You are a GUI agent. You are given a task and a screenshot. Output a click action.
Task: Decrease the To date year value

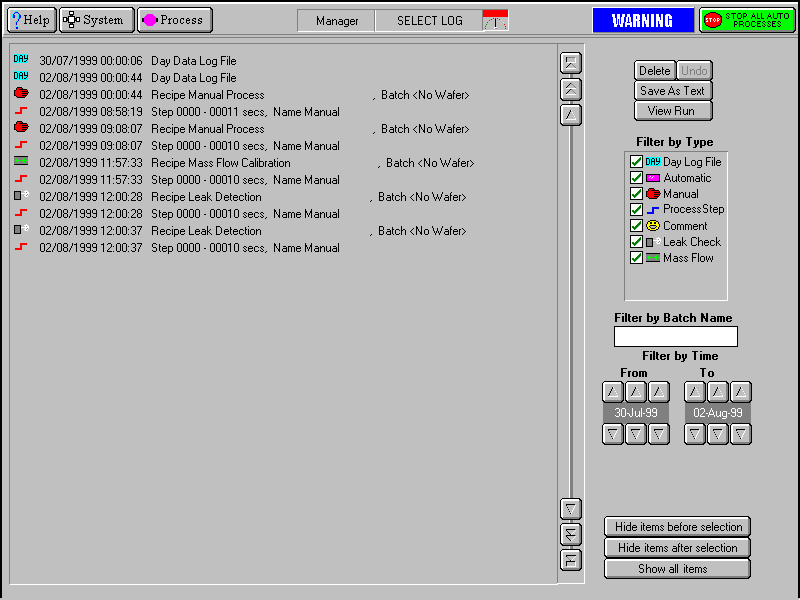(740, 434)
